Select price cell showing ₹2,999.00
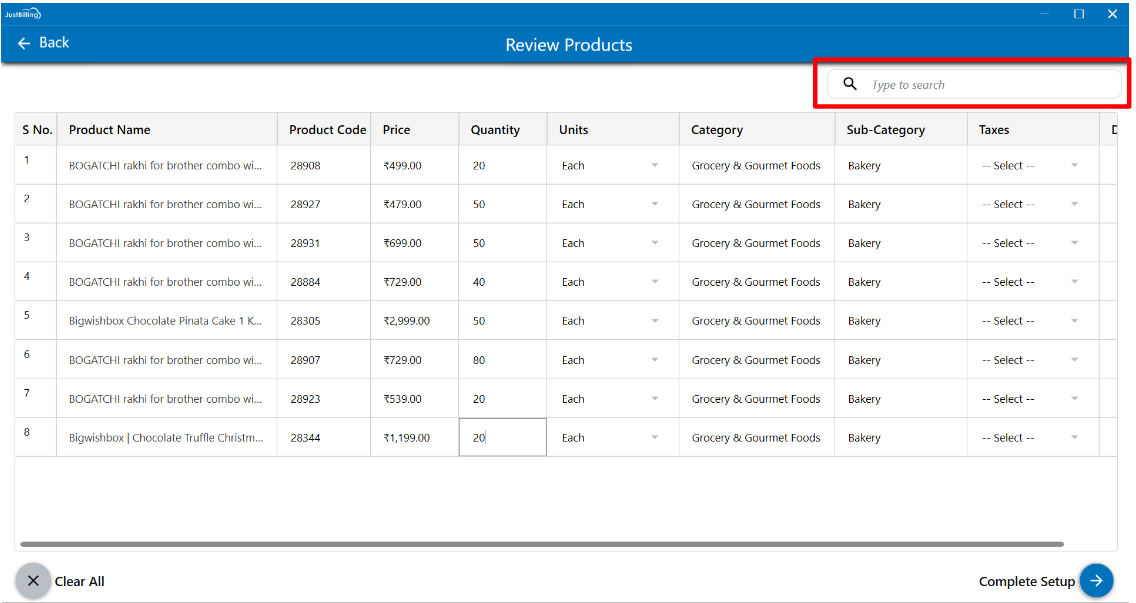This screenshot has width=1136, height=603. (x=407, y=322)
